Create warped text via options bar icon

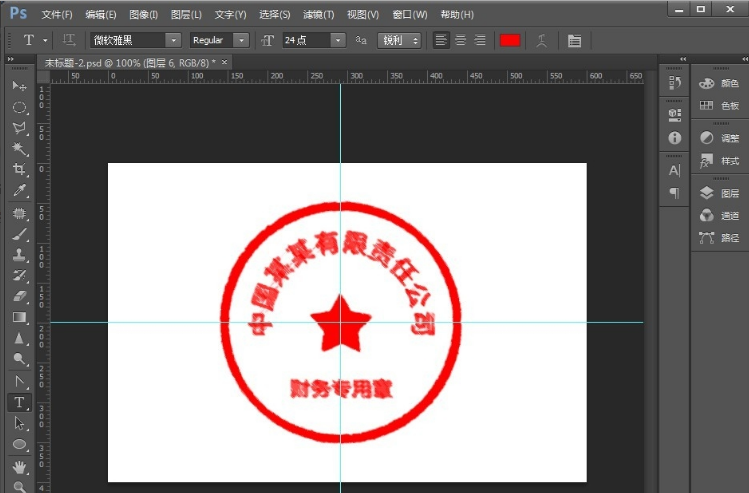[541, 41]
